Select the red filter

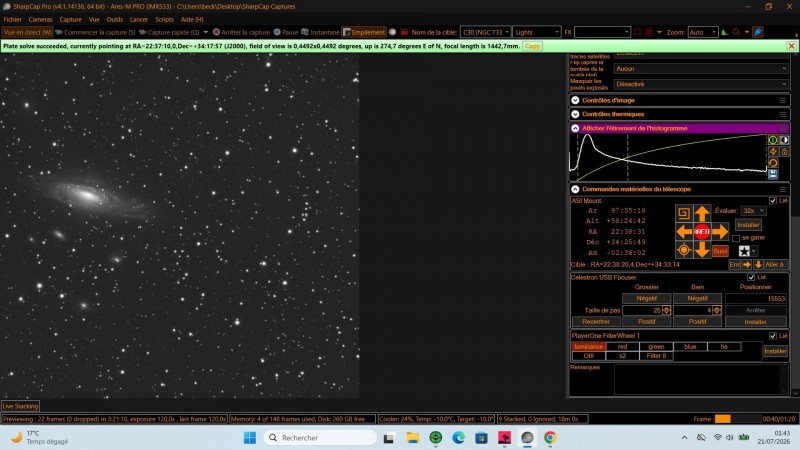[622, 346]
